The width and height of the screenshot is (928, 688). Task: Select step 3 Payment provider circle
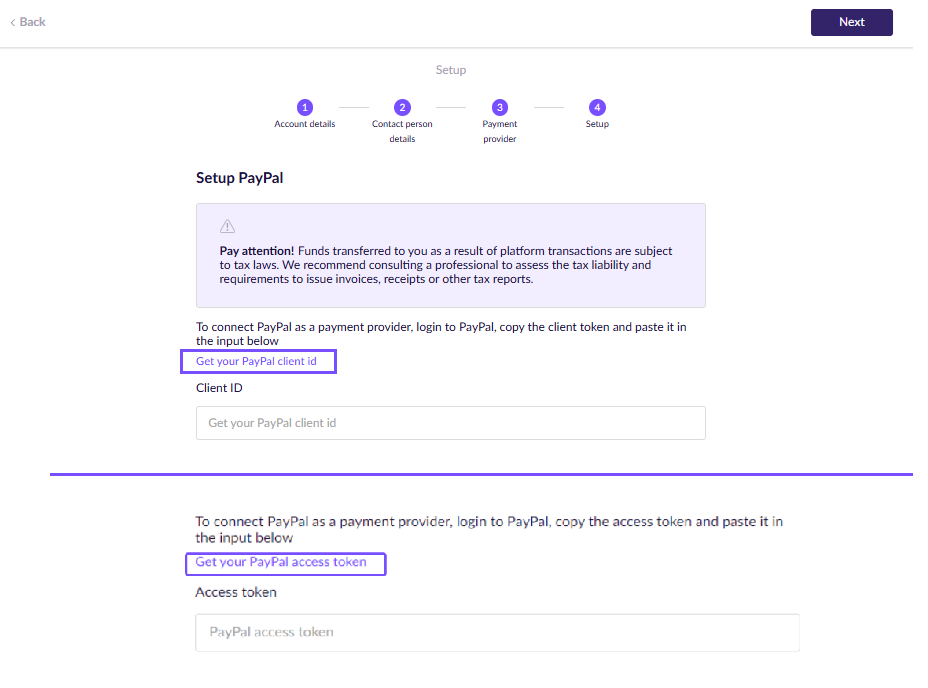pyautogui.click(x=500, y=107)
